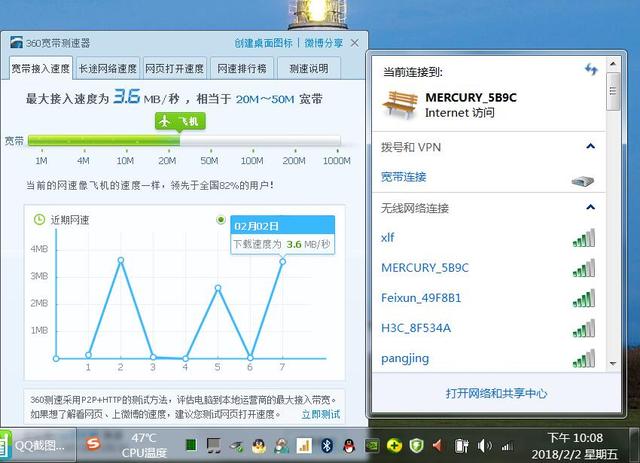Click signal bars icon for H3C_8F534A
The image size is (640, 463).
(x=584, y=329)
